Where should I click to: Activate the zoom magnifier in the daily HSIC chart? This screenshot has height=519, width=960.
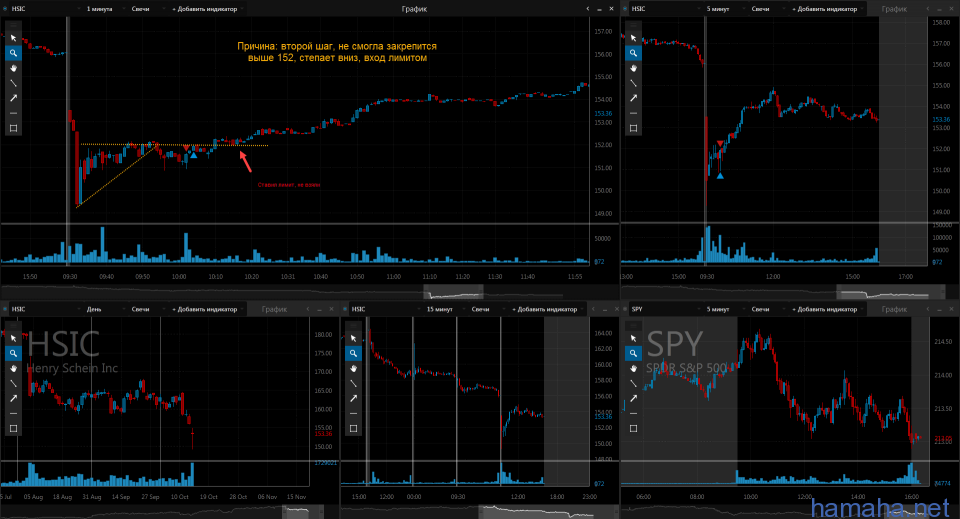(x=13, y=353)
